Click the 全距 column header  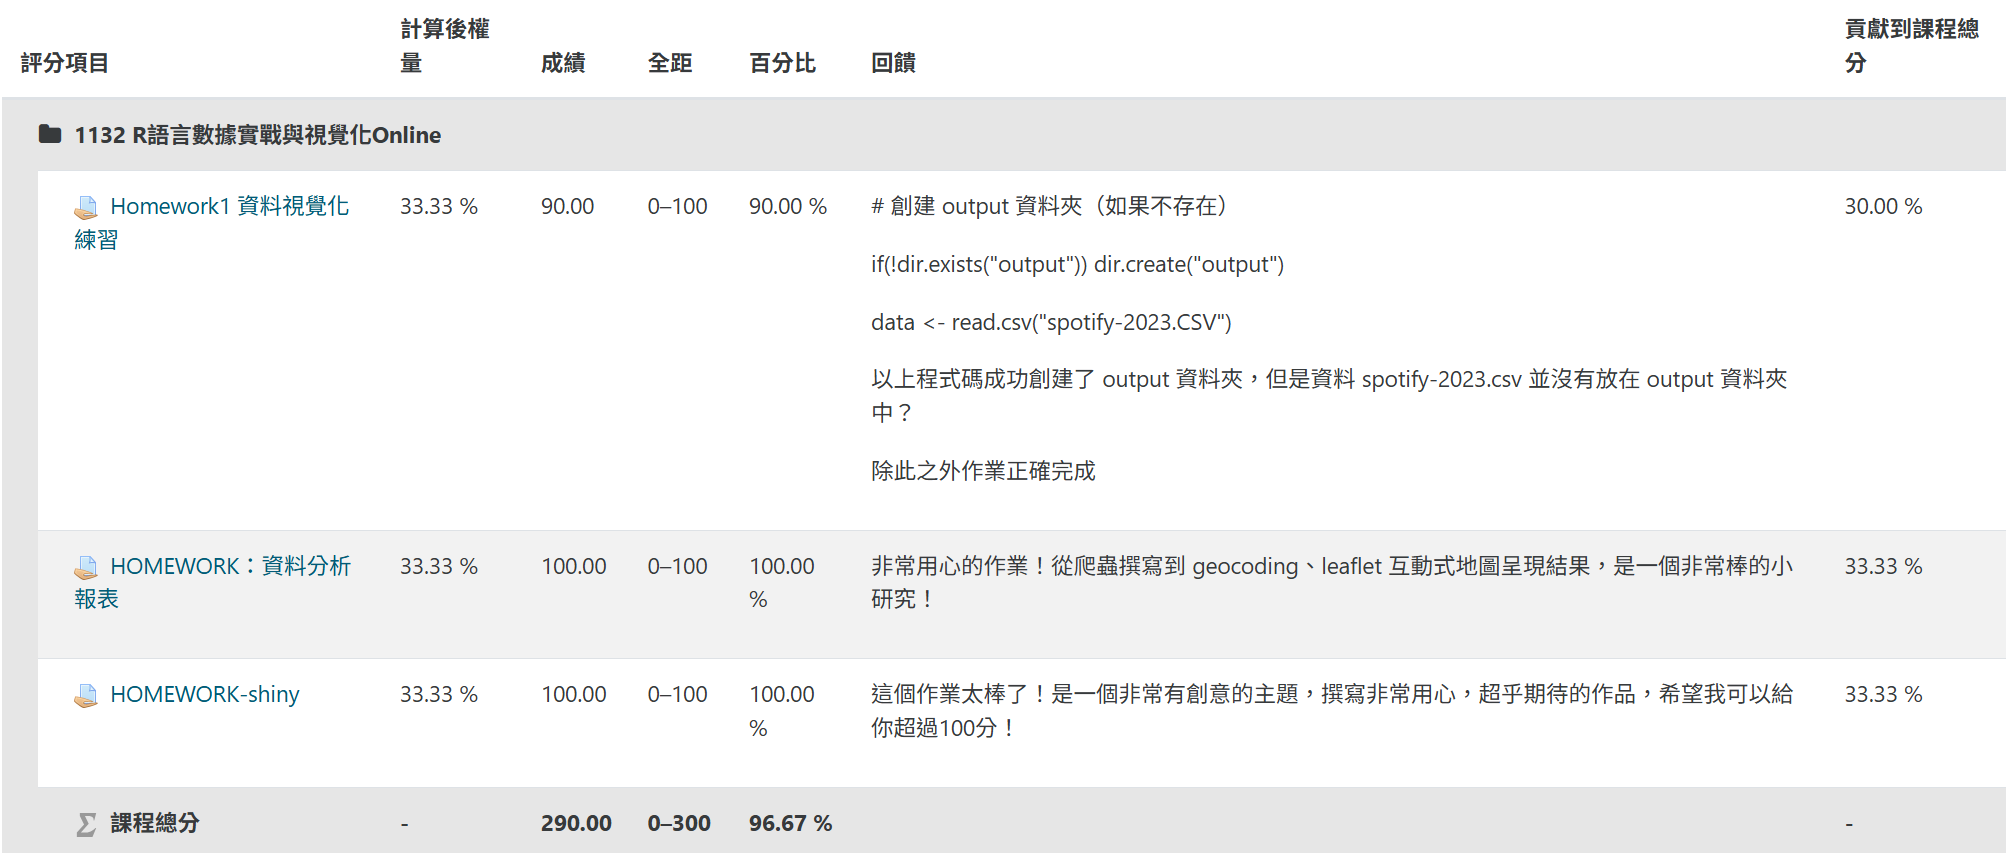click(x=670, y=63)
